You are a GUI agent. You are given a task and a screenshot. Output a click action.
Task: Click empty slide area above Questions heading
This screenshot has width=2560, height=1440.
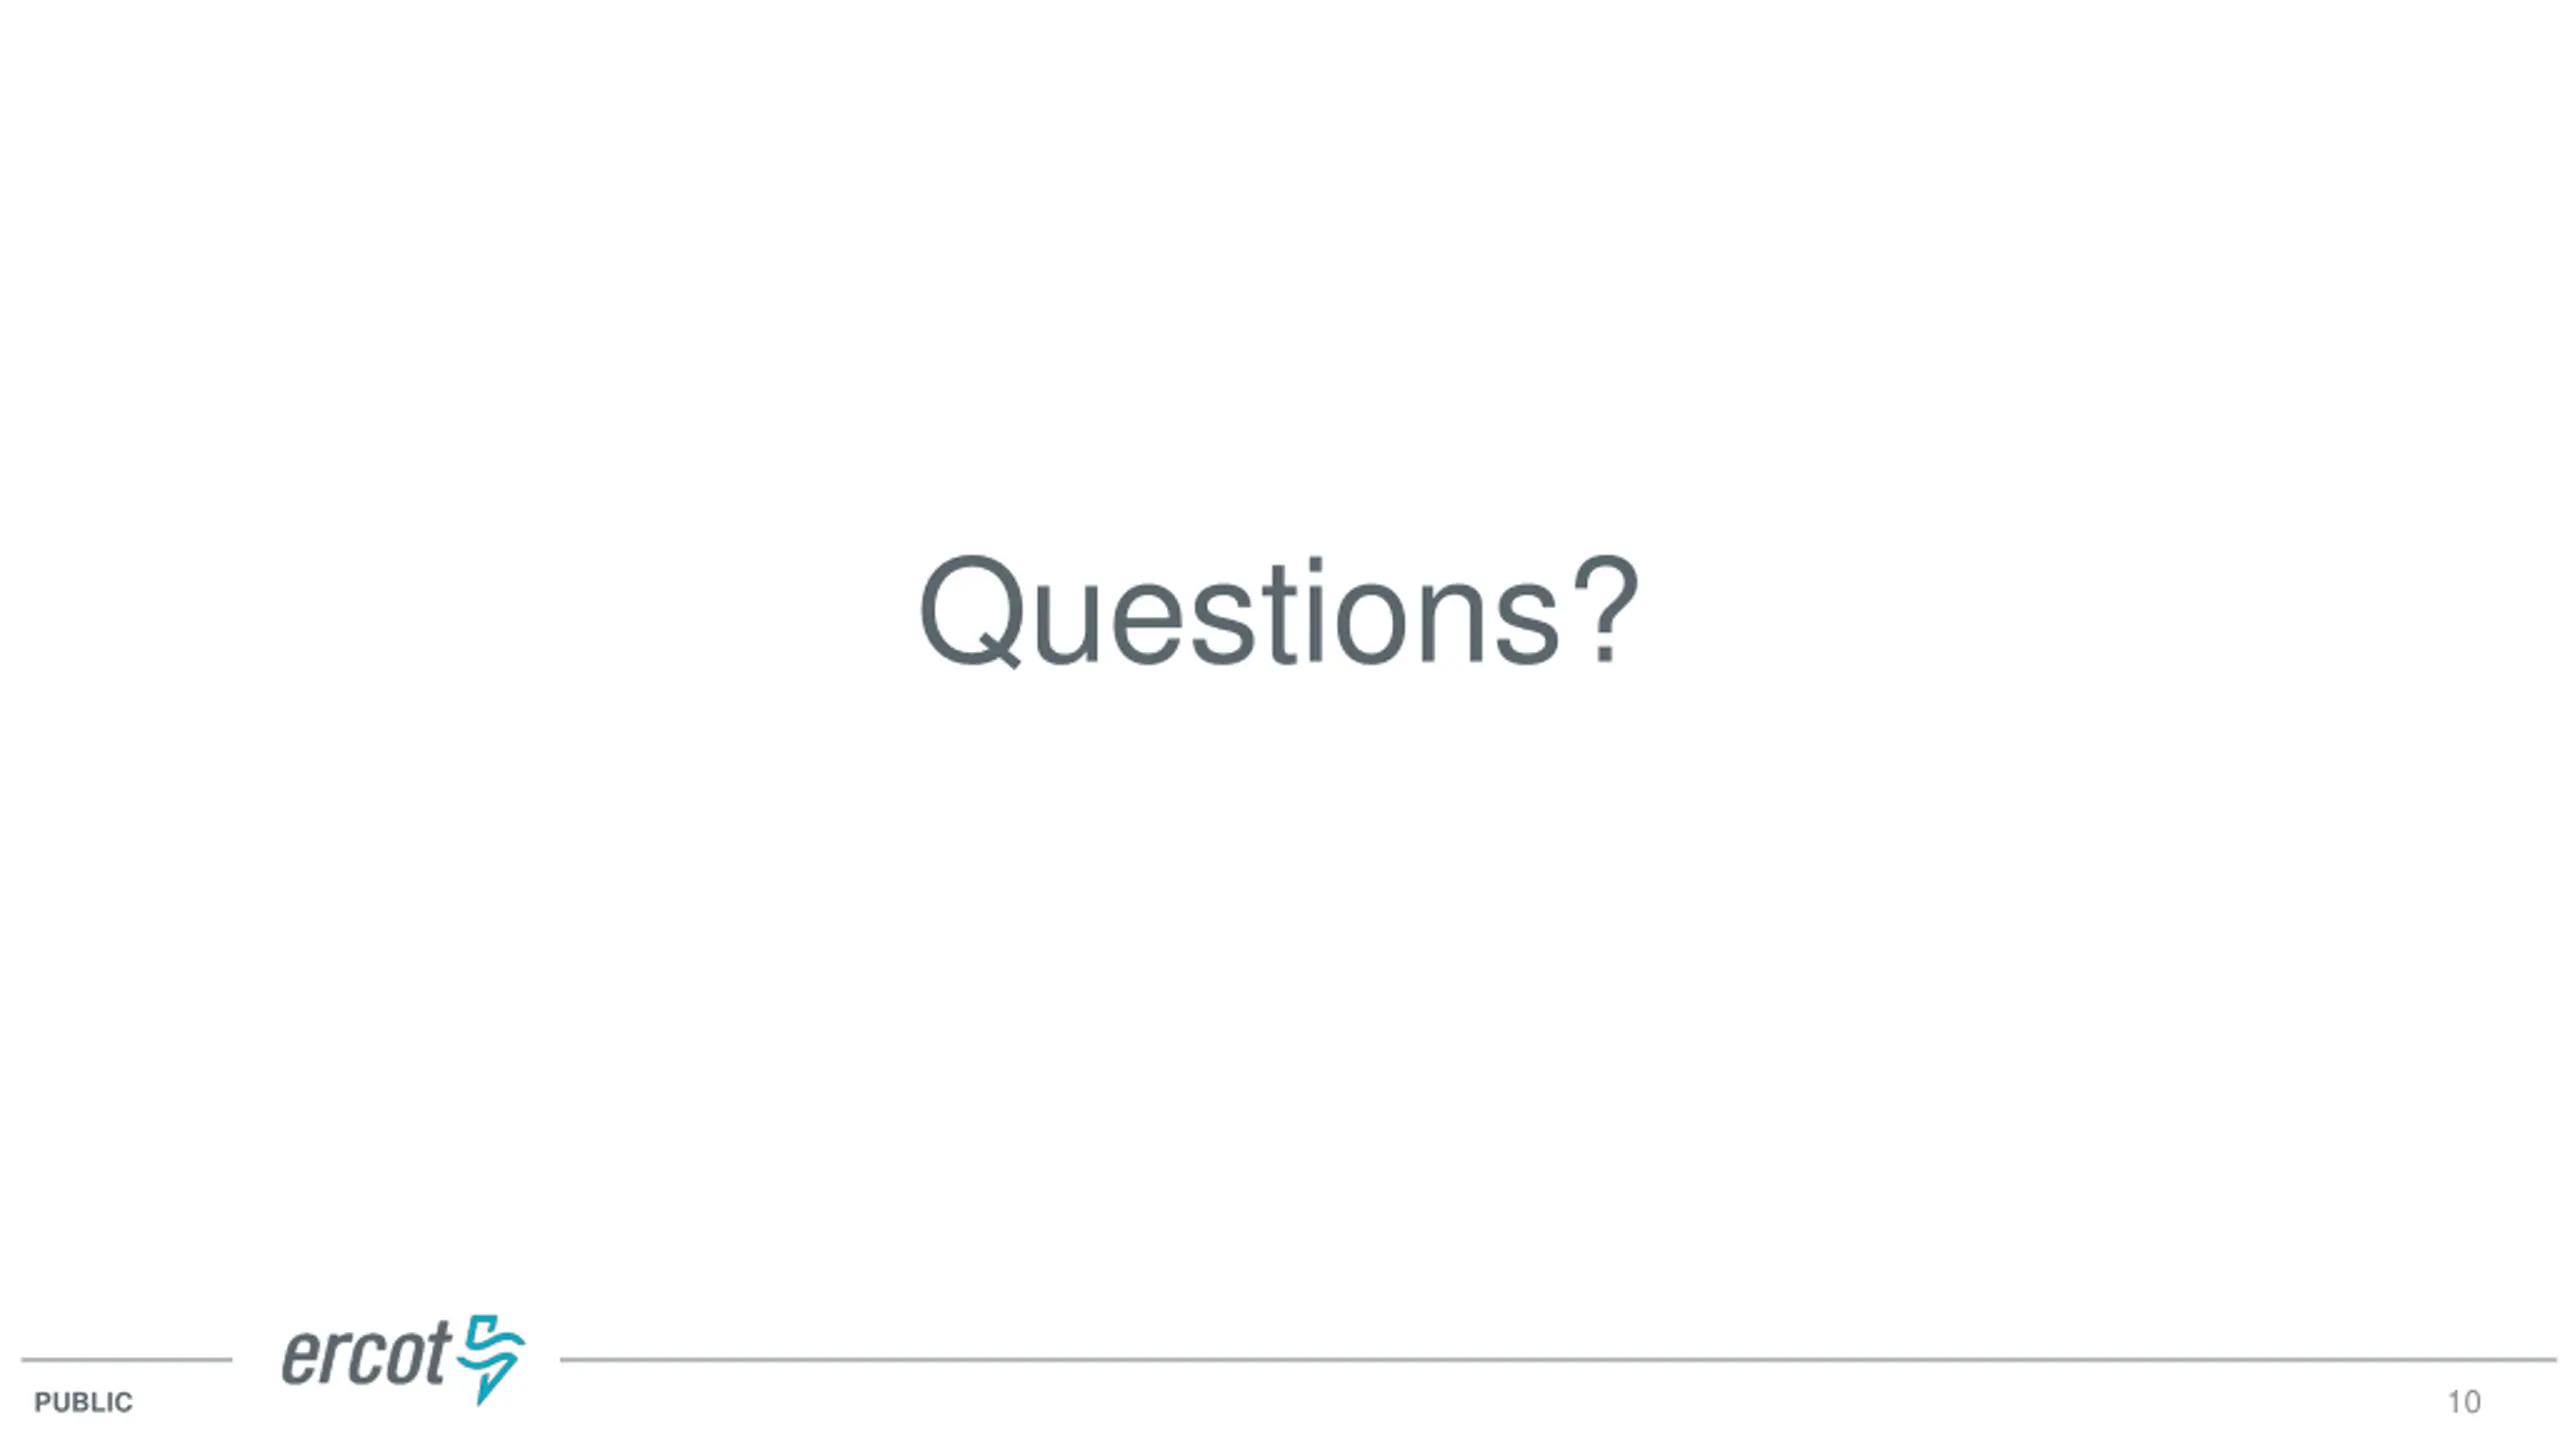1280,270
